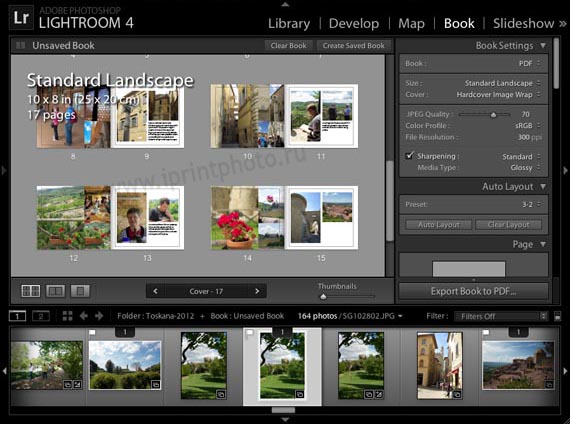Click Create Saved Book button
Viewport: 570px width, 424px height.
click(353, 45)
